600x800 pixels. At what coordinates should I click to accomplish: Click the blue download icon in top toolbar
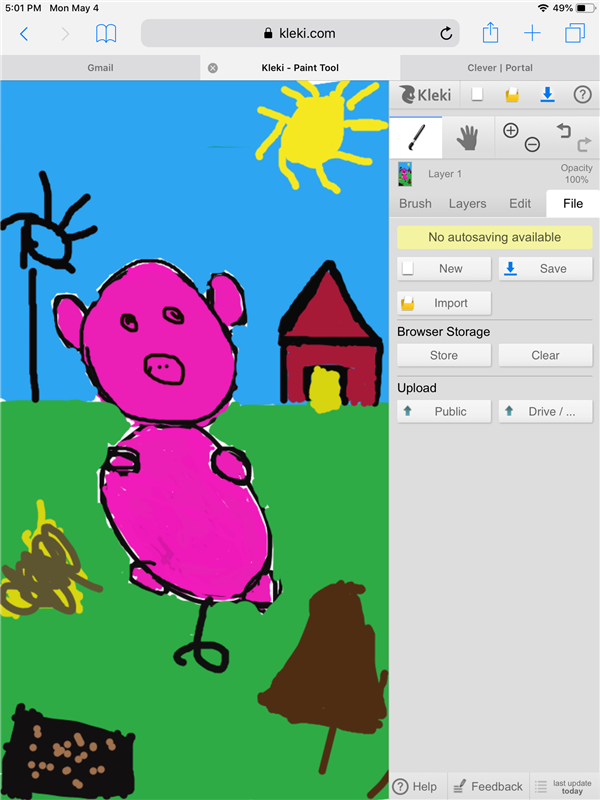click(x=547, y=94)
